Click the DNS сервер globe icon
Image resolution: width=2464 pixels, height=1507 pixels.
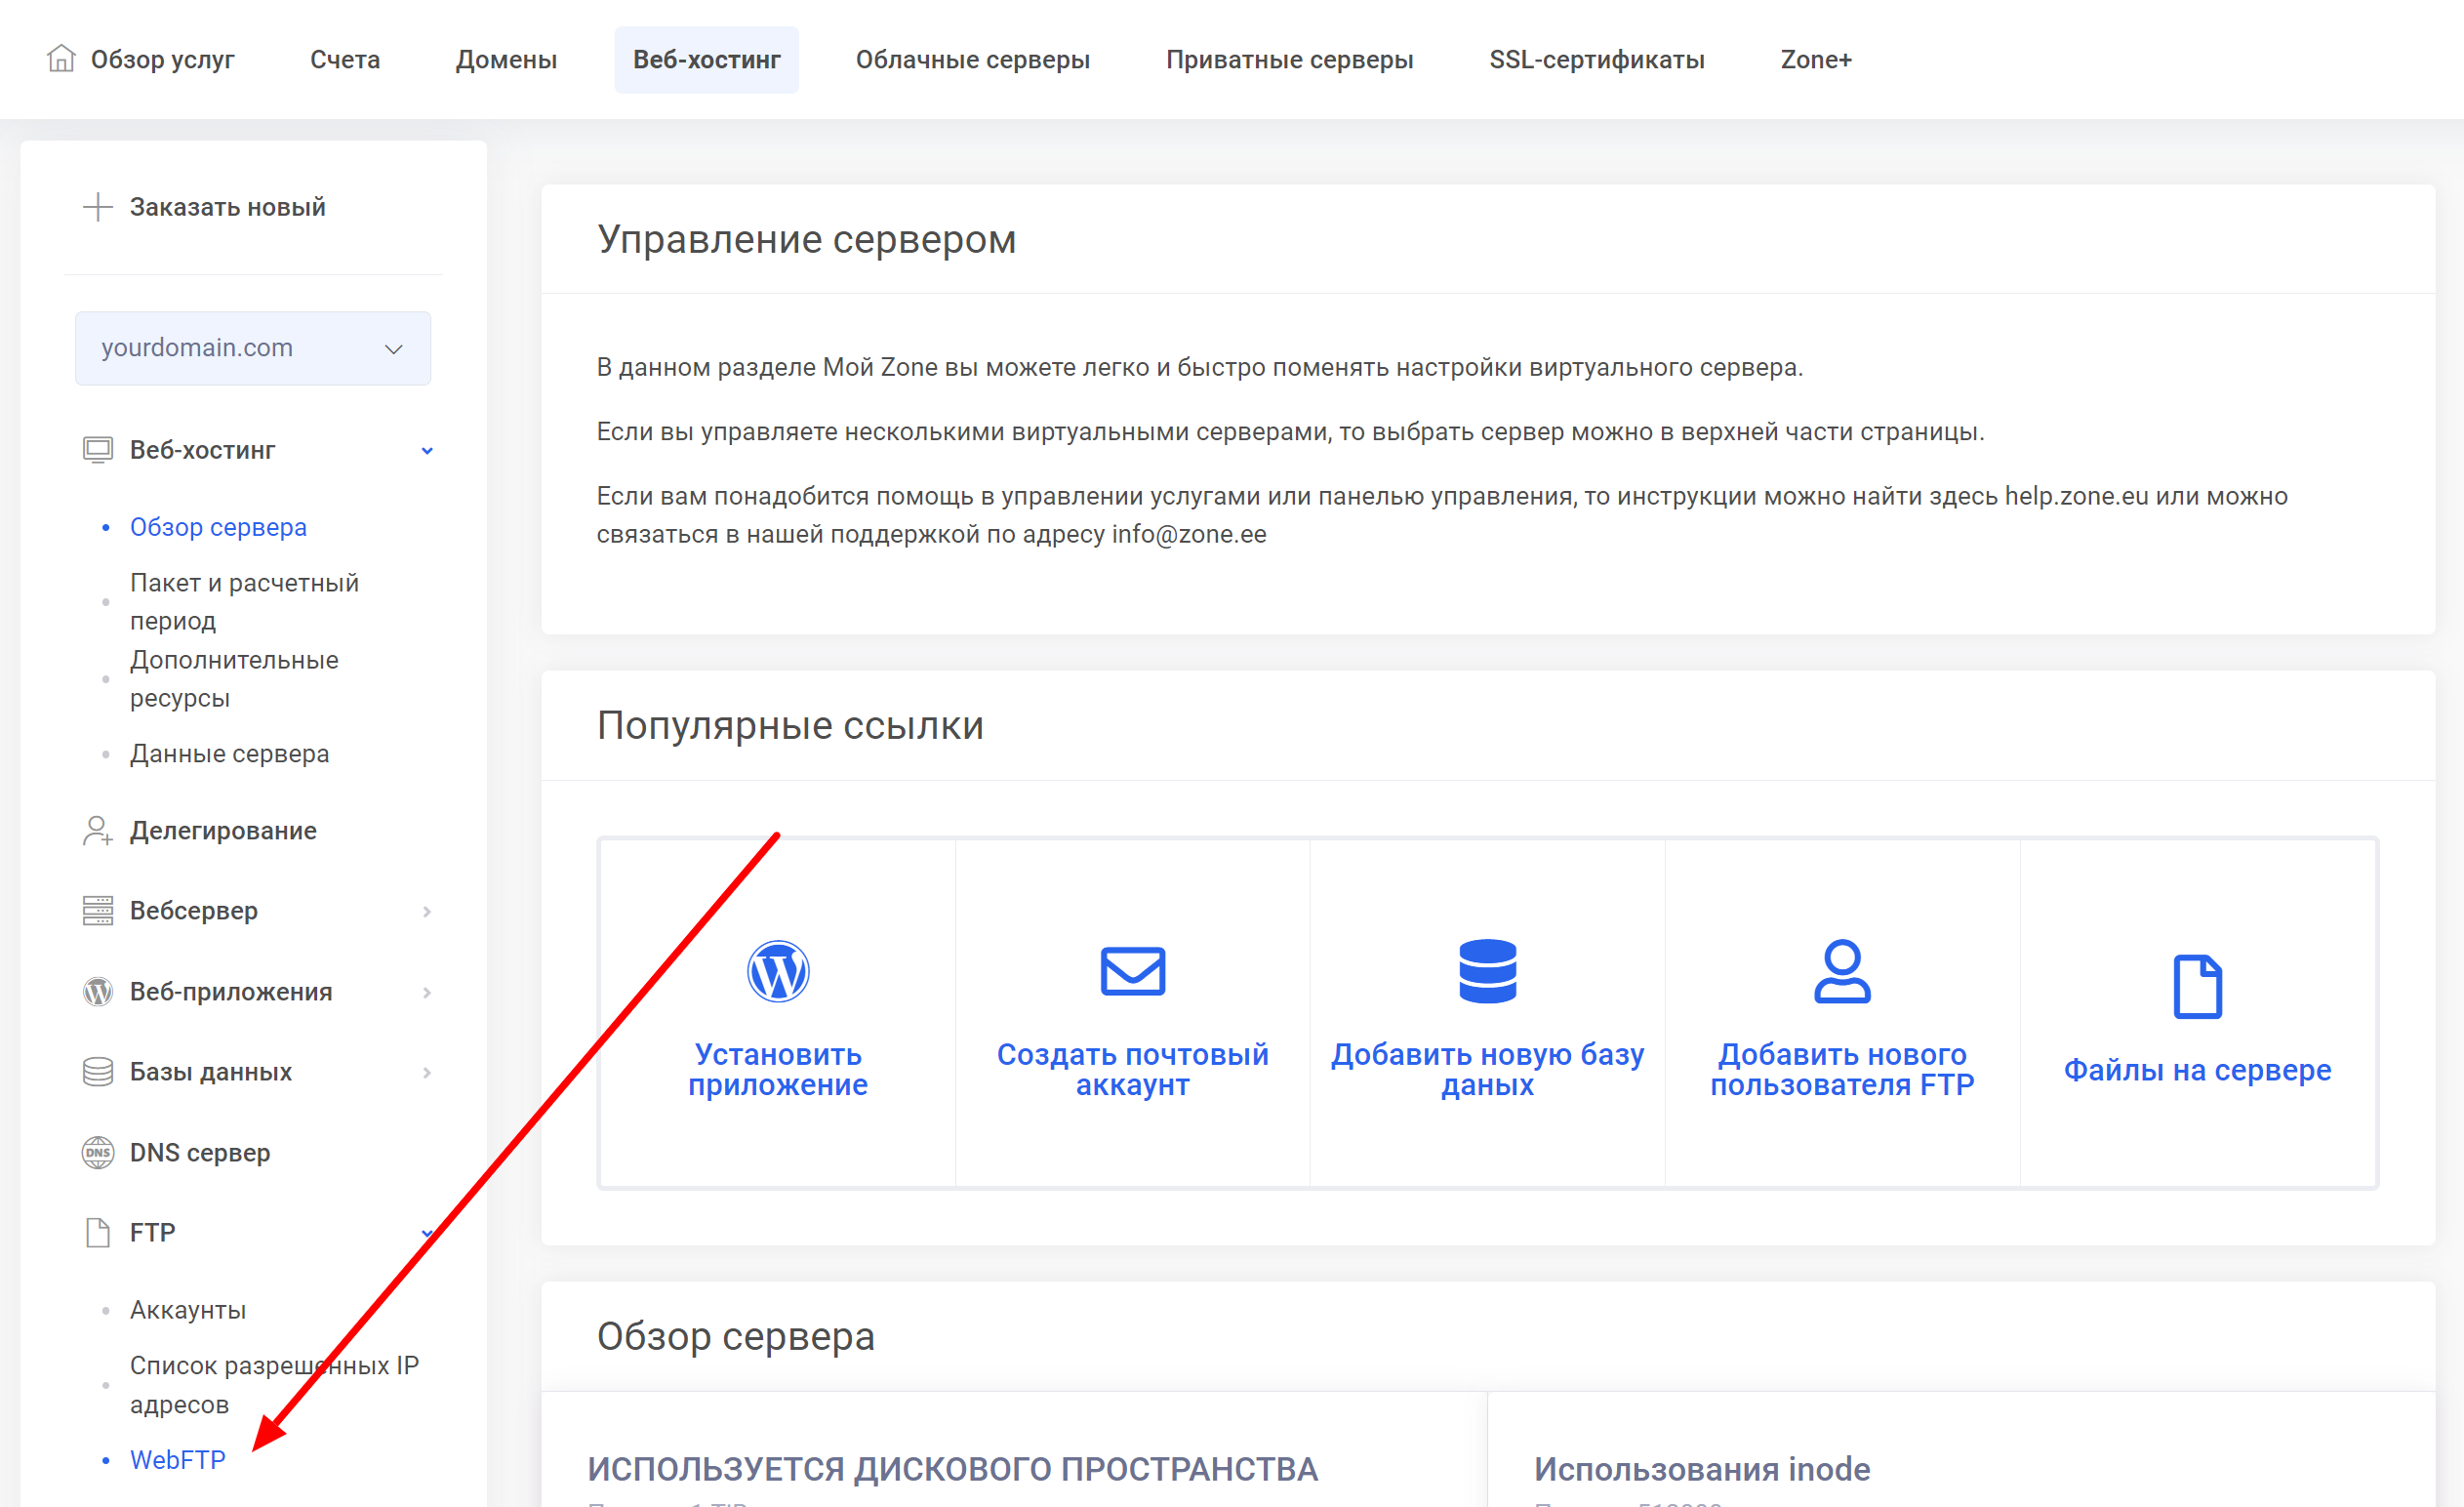click(97, 1152)
